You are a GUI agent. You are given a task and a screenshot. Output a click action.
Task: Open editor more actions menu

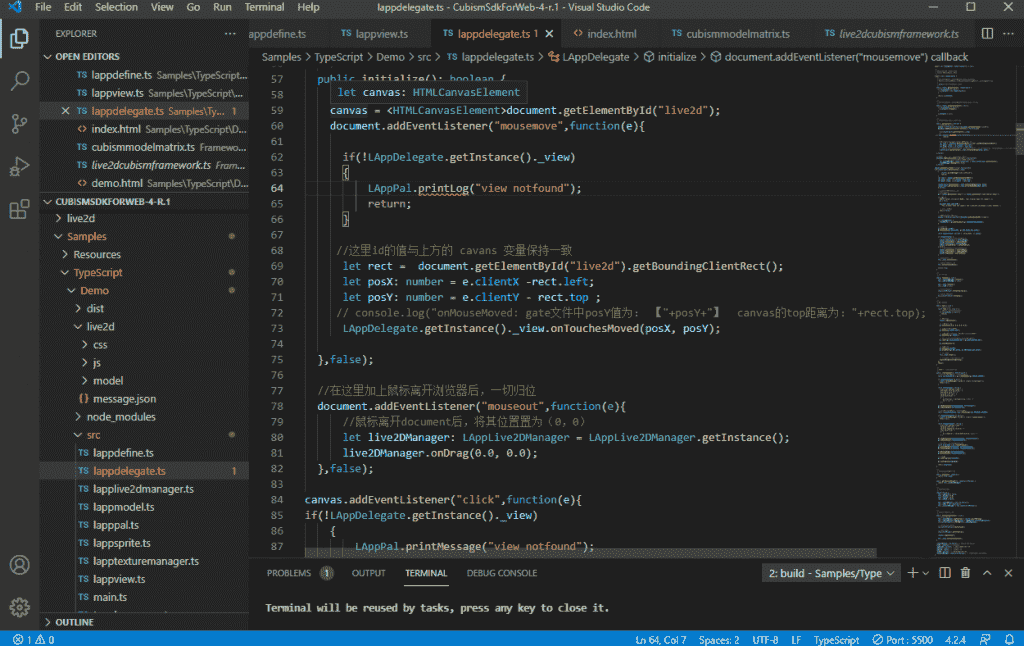[1008, 34]
